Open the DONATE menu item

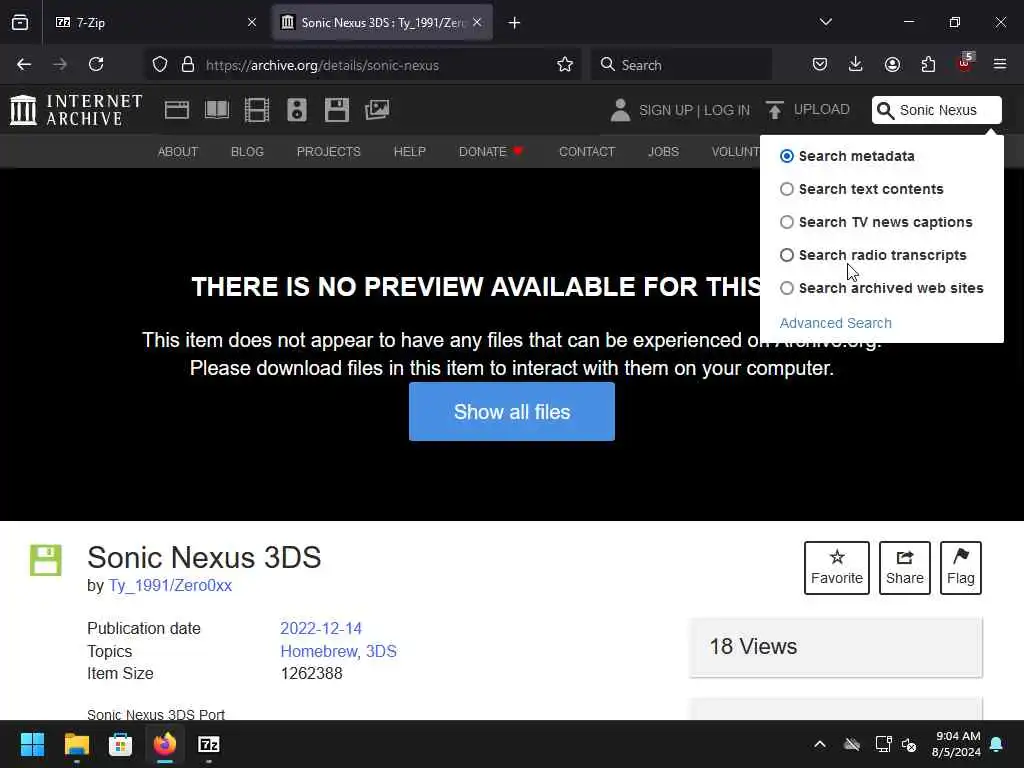pyautogui.click(x=491, y=152)
